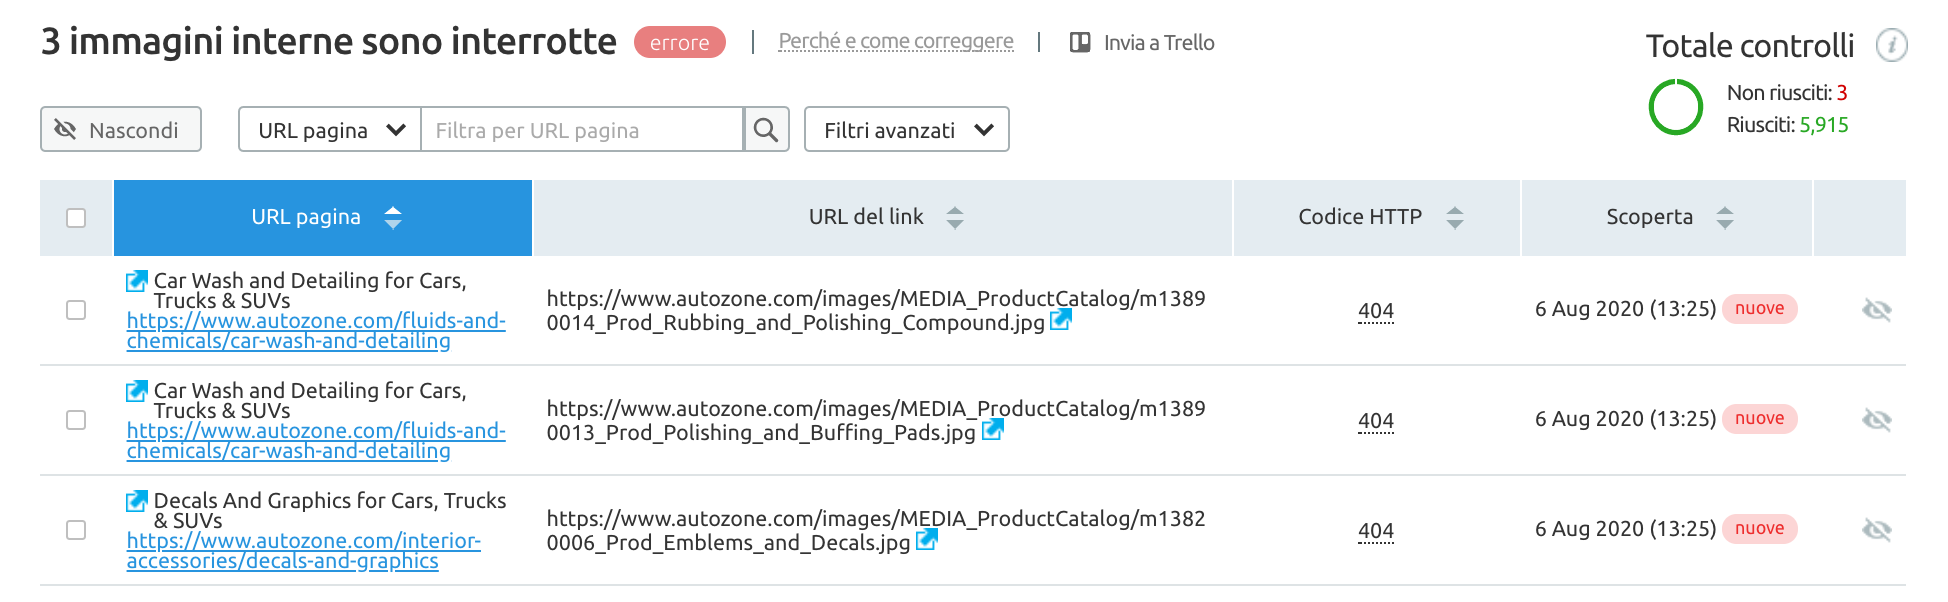
Task: Hide the Rubbing and Polishing Compound row
Action: point(1876,310)
